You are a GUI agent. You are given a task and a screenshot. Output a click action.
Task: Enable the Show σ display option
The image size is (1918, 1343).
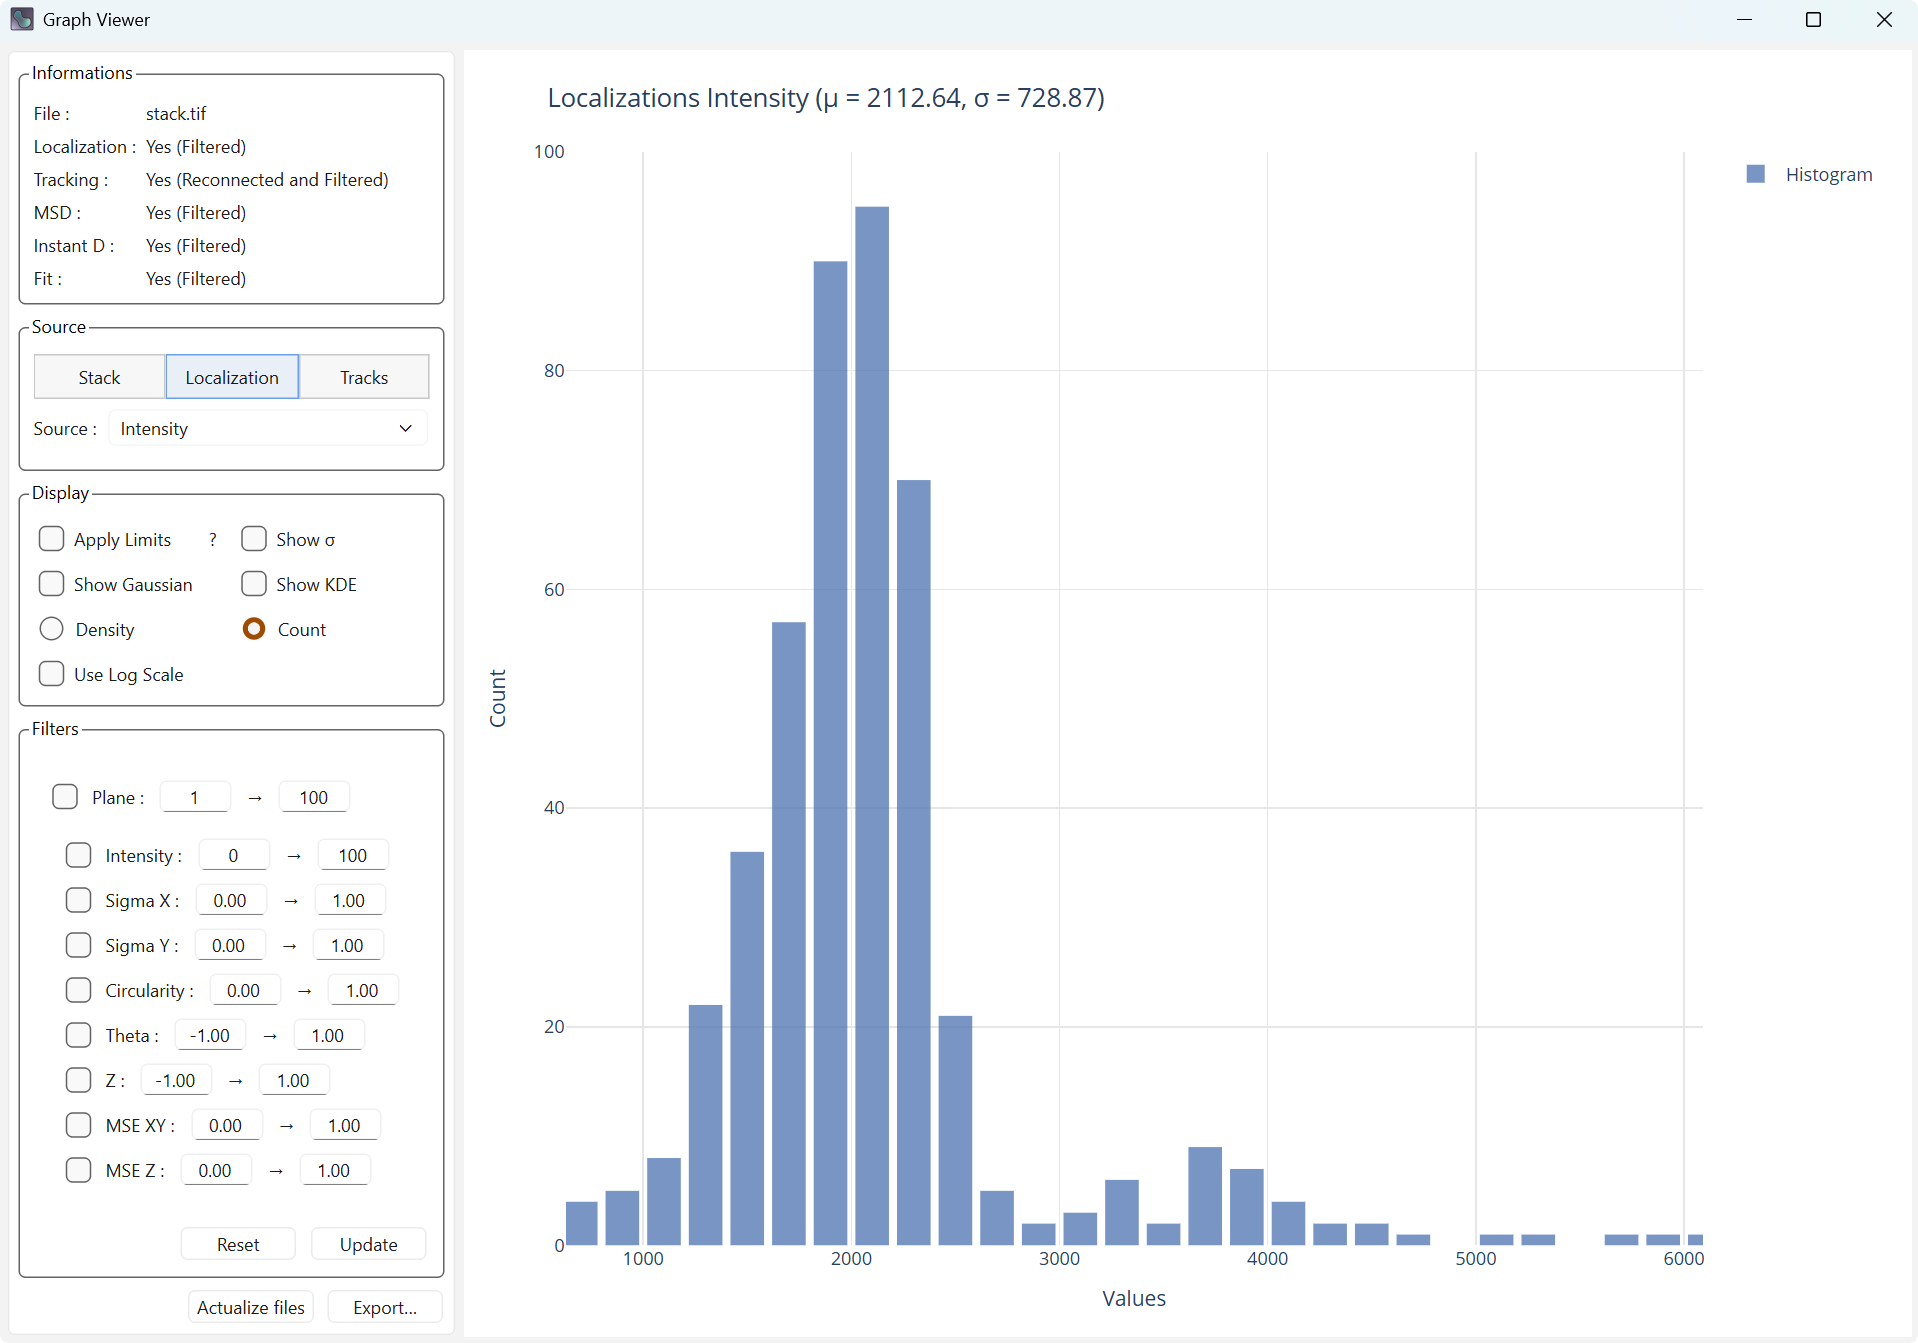[254, 539]
